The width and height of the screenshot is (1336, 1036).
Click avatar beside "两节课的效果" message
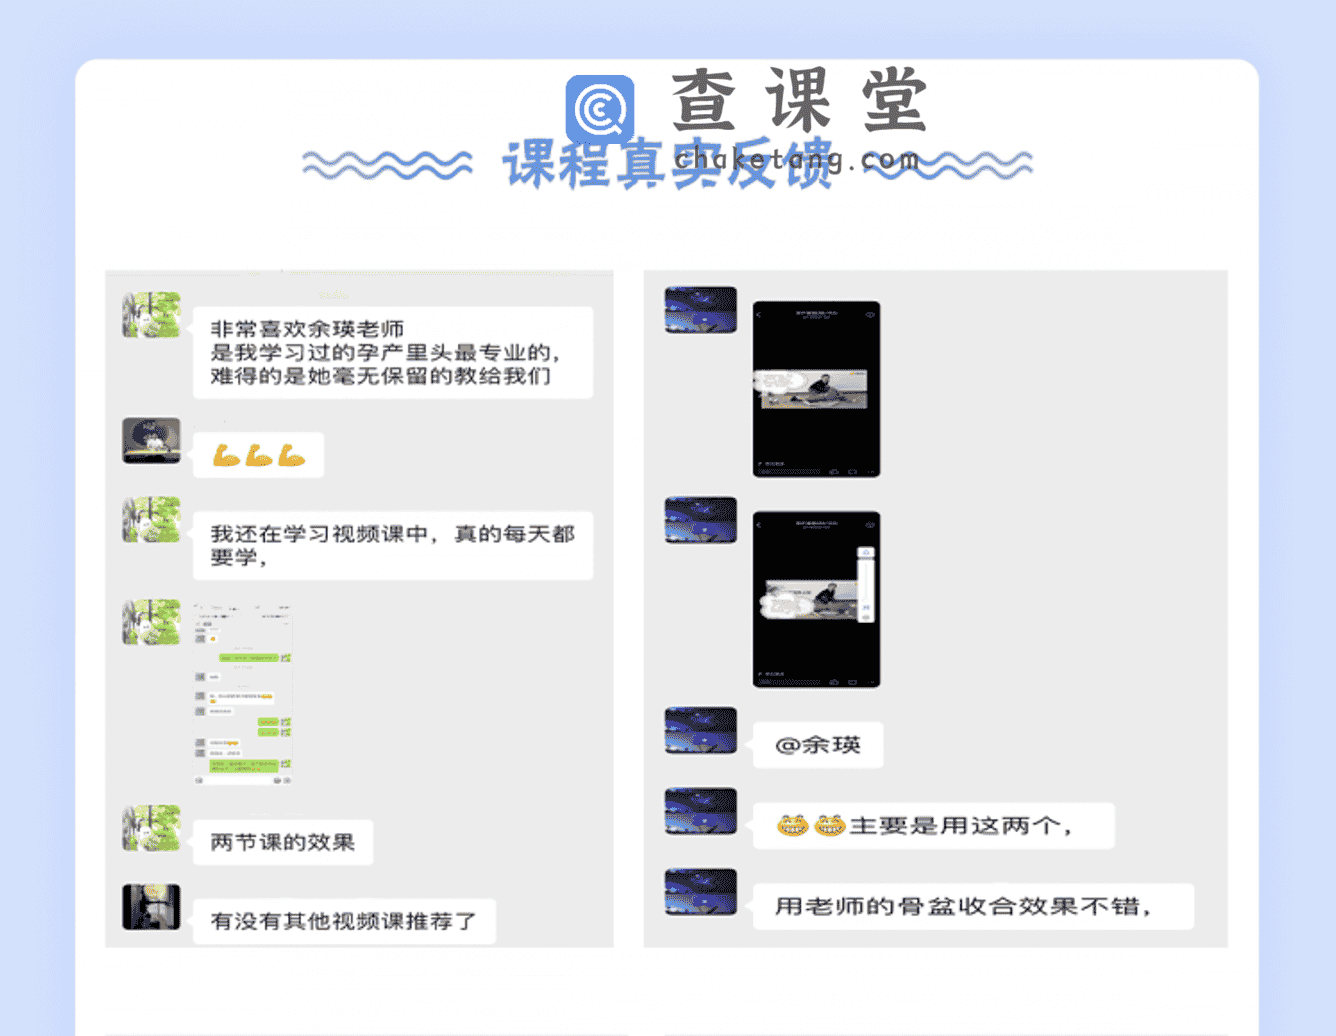(x=152, y=828)
